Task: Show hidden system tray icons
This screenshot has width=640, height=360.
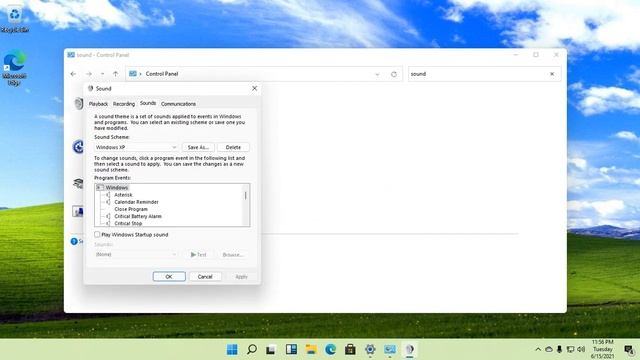Action: coord(538,349)
